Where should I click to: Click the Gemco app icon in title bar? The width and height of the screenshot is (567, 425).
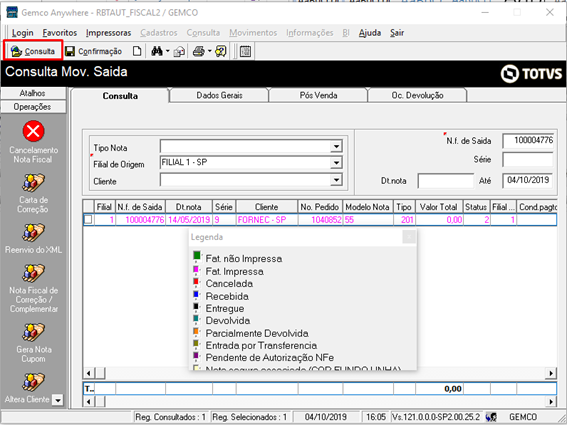tap(12, 13)
